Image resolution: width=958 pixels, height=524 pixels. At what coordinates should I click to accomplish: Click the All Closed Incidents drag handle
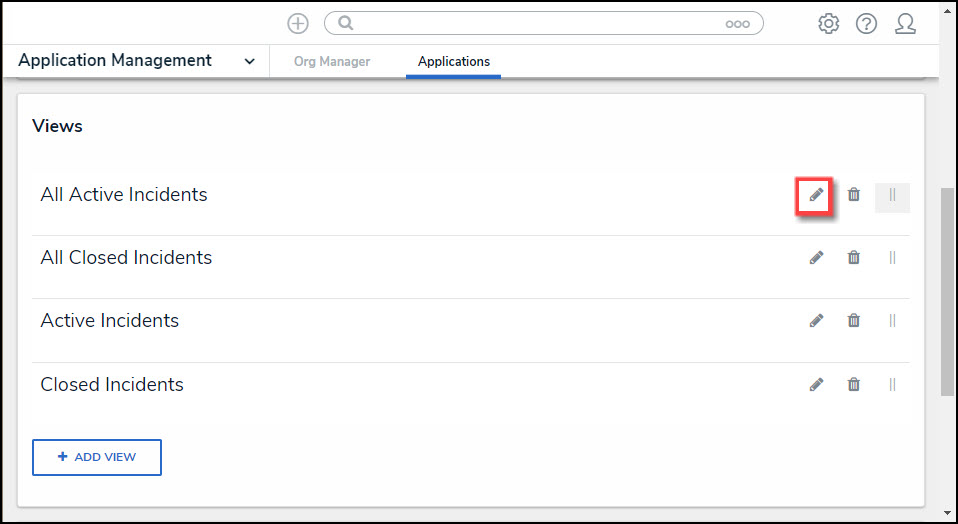point(892,258)
